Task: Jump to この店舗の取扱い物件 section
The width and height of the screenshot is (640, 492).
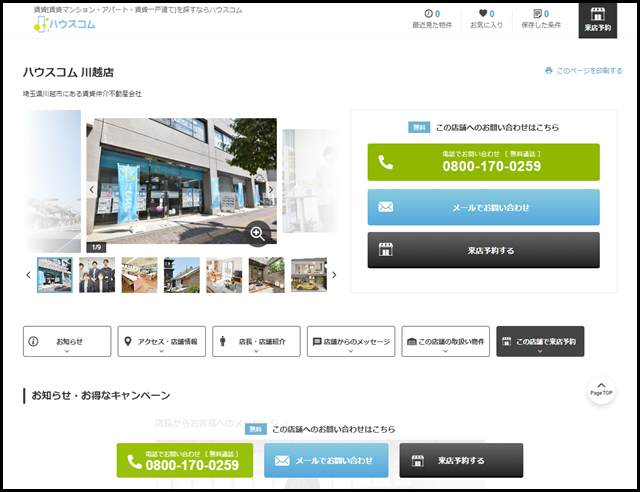Action: pos(446,341)
